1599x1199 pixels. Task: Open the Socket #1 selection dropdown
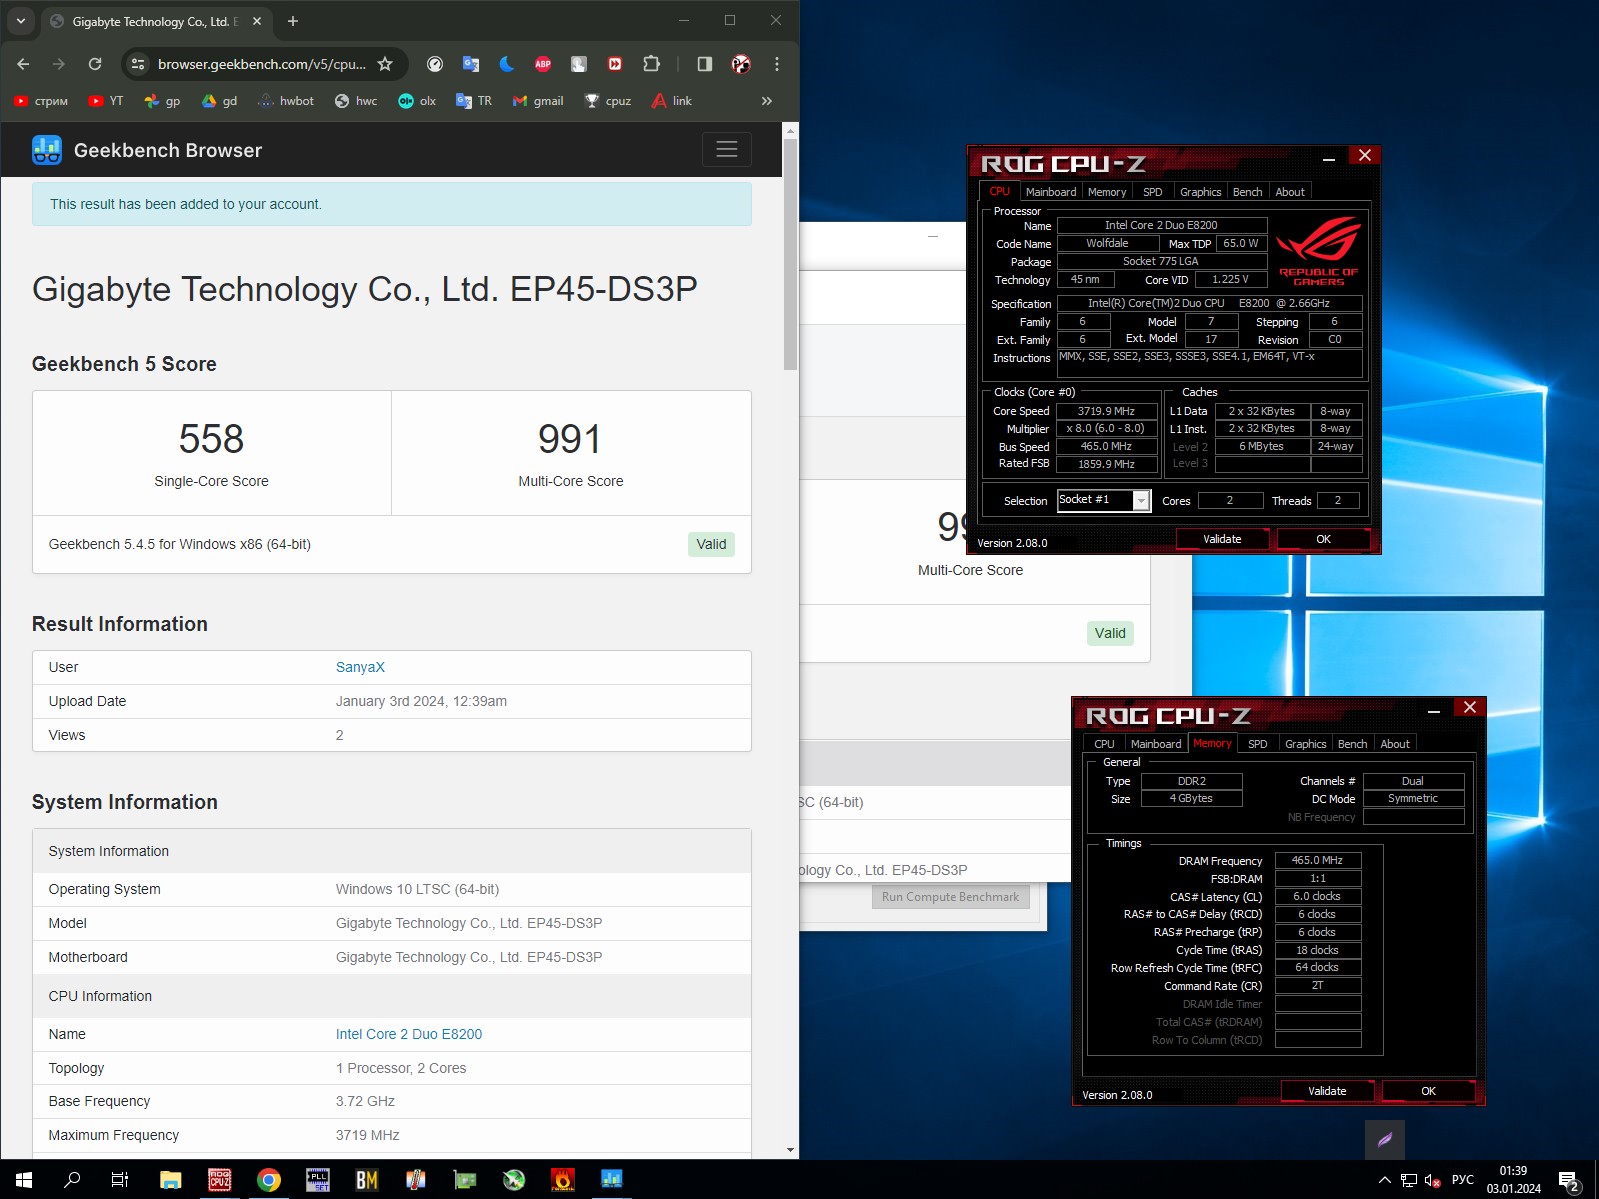[1104, 500]
